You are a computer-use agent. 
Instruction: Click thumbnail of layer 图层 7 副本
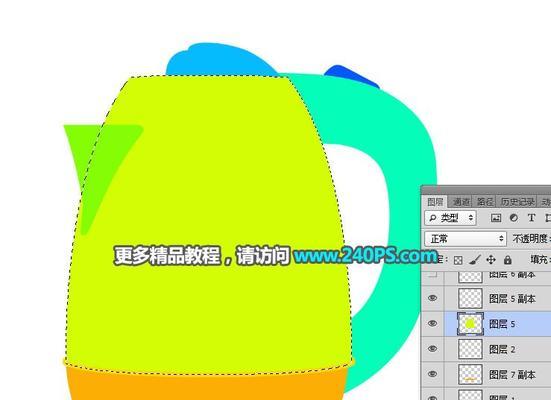tap(470, 374)
